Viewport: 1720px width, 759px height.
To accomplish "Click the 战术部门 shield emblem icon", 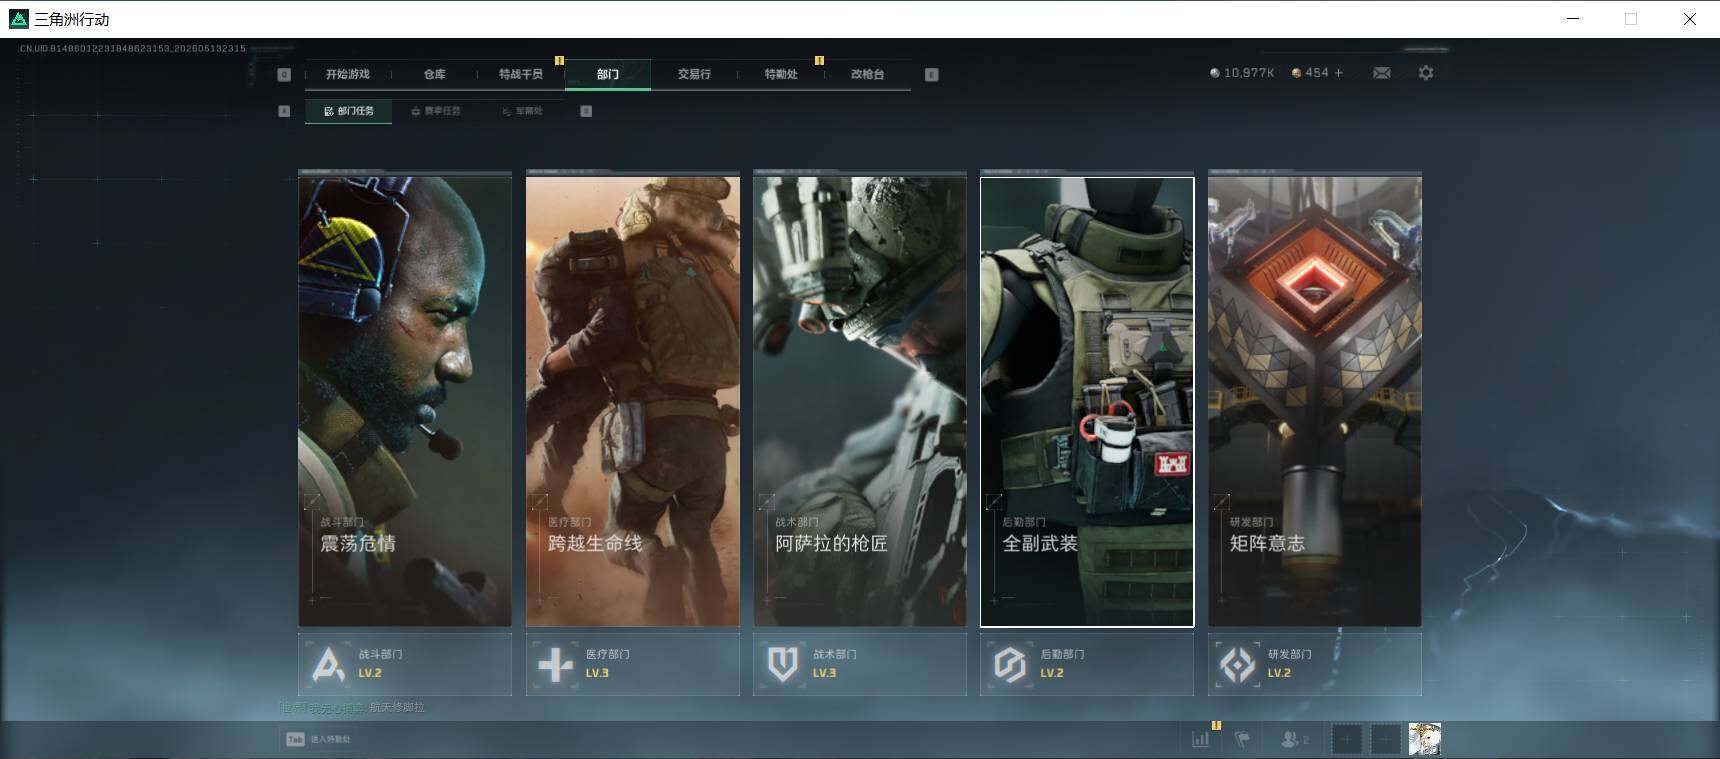I will click(783, 664).
